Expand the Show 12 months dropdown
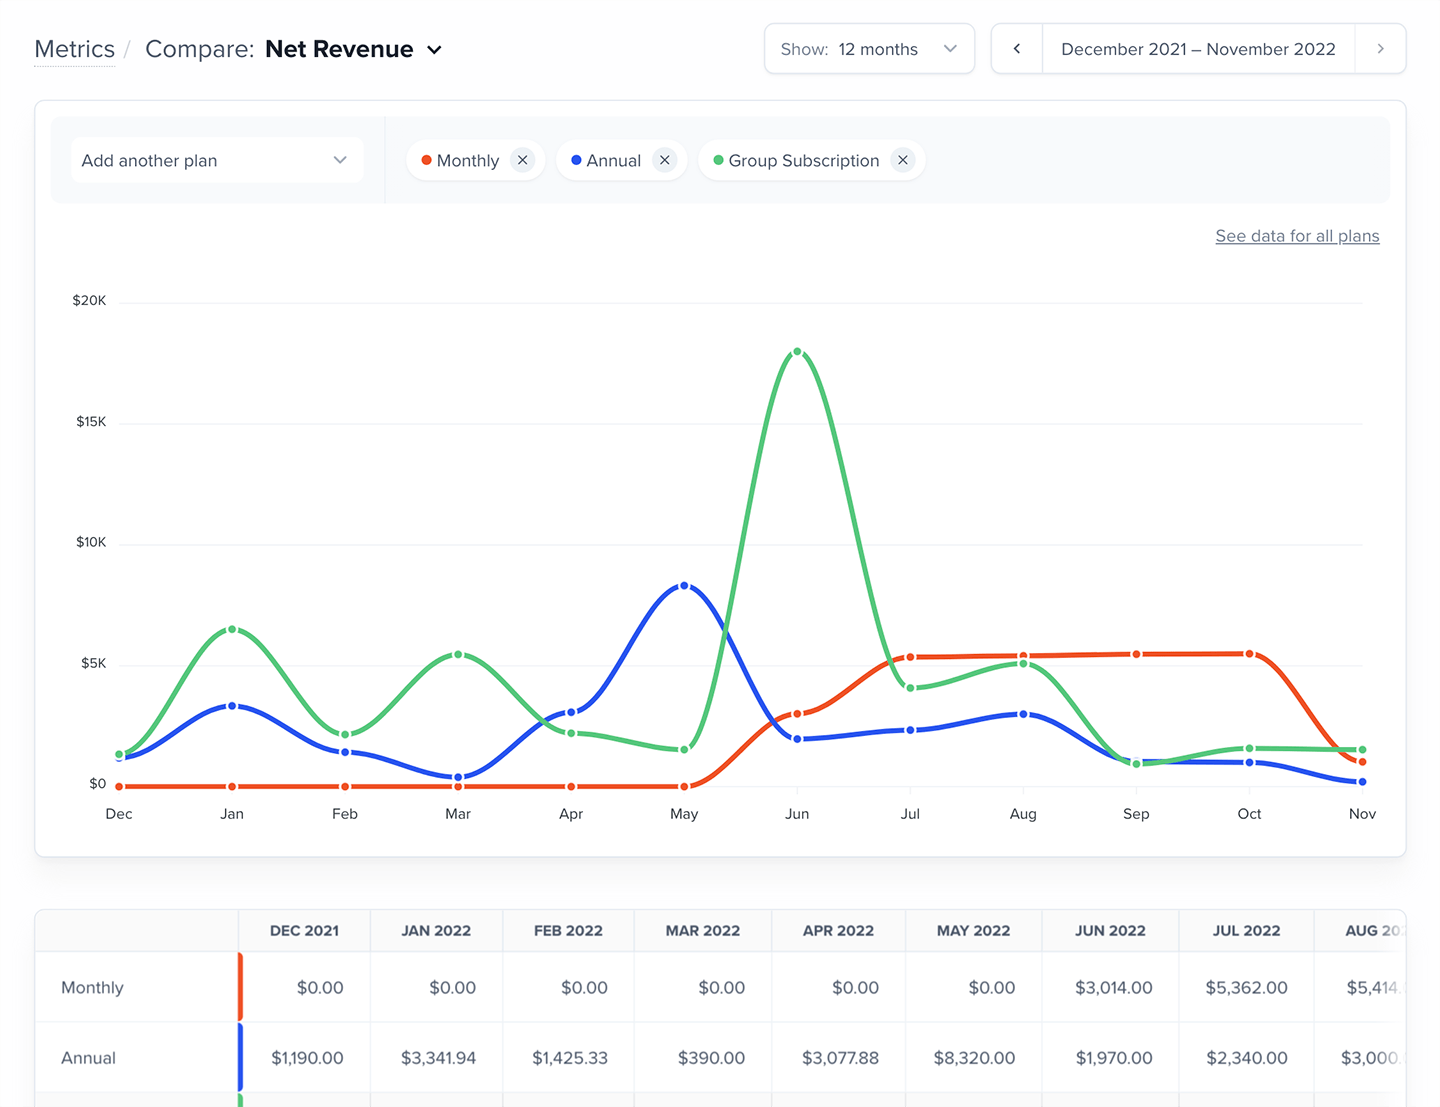The image size is (1440, 1107). pyautogui.click(x=869, y=49)
